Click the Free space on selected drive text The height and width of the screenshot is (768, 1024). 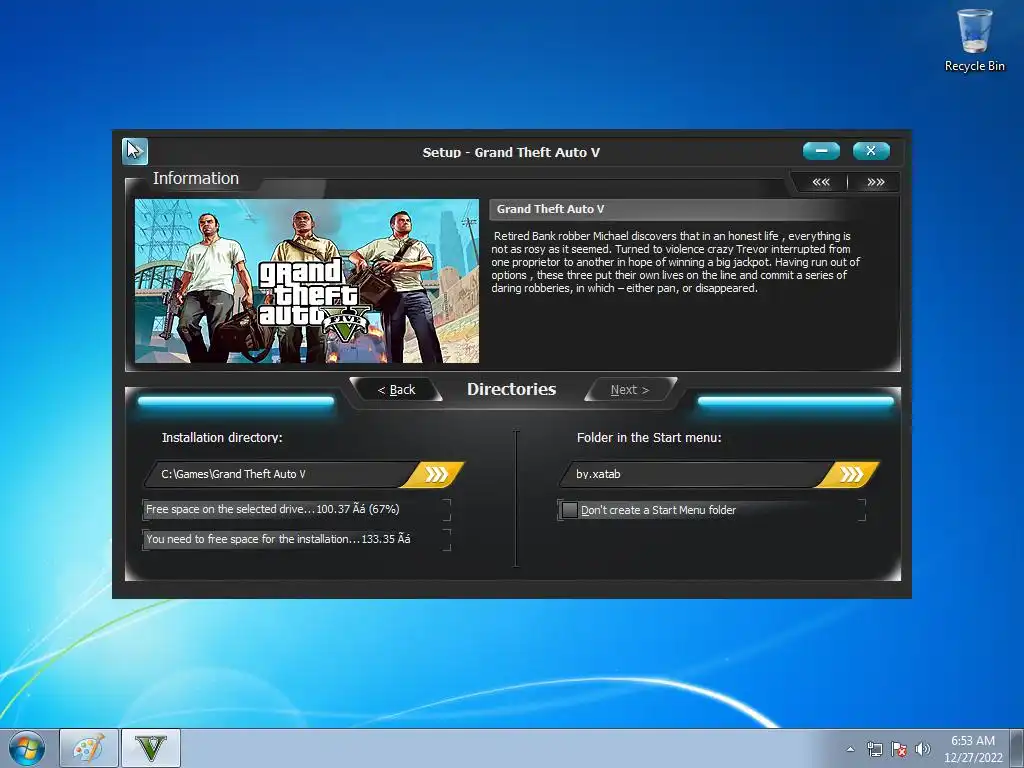point(273,509)
